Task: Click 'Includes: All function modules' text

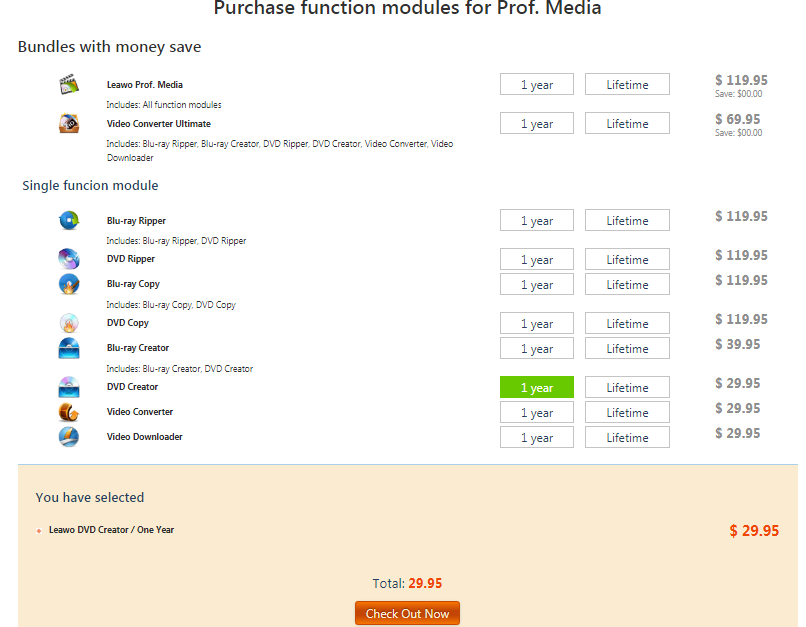Action: pos(164,105)
